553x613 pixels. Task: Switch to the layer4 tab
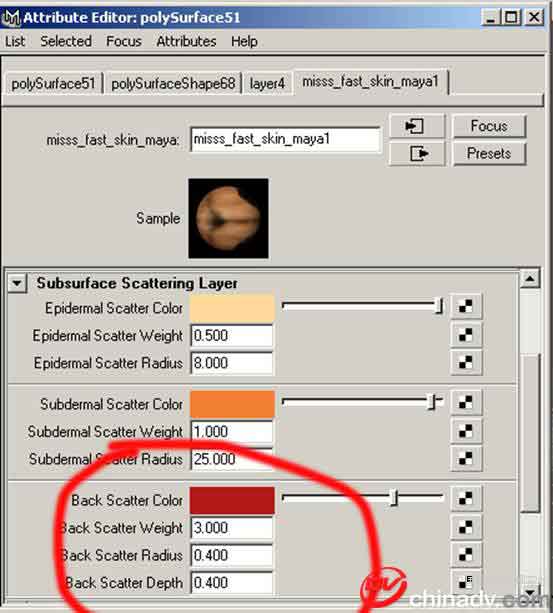coord(267,83)
